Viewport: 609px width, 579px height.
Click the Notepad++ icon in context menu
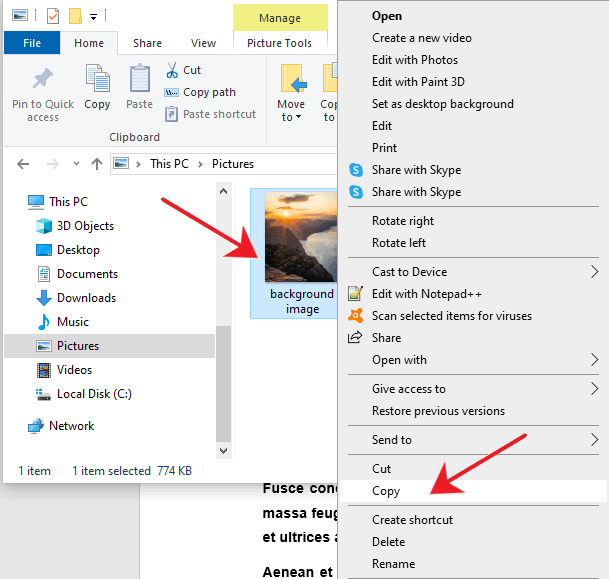click(355, 294)
